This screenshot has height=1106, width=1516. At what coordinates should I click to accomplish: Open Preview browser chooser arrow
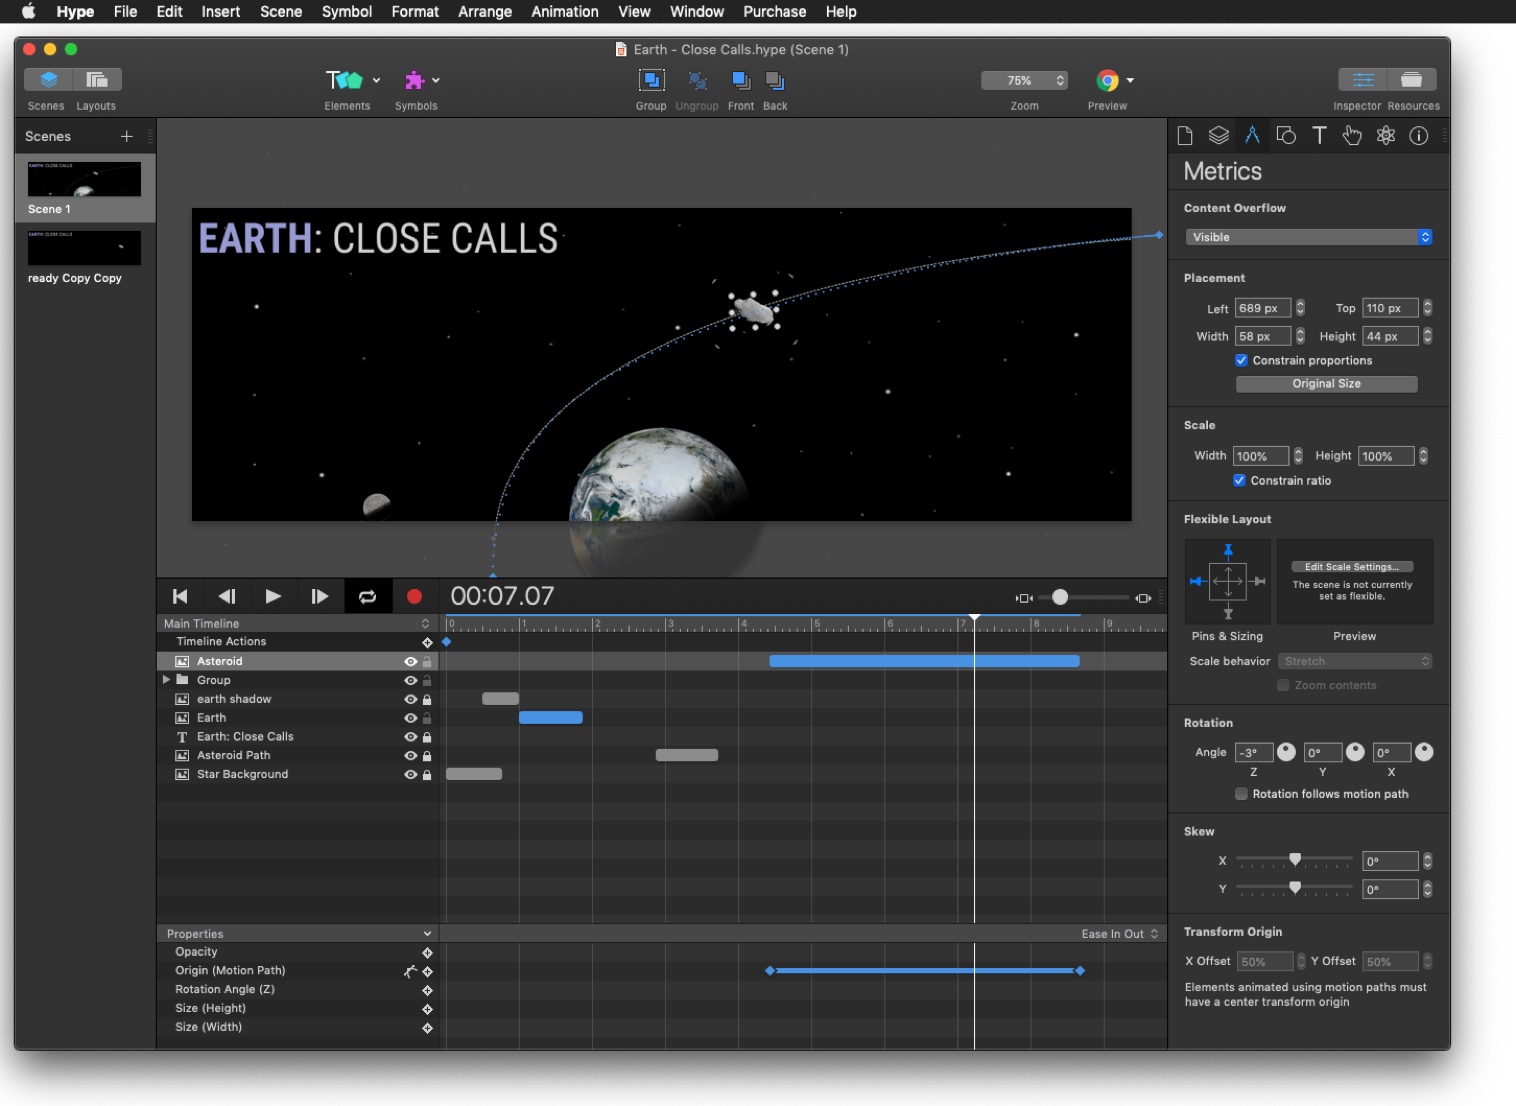coord(1130,80)
